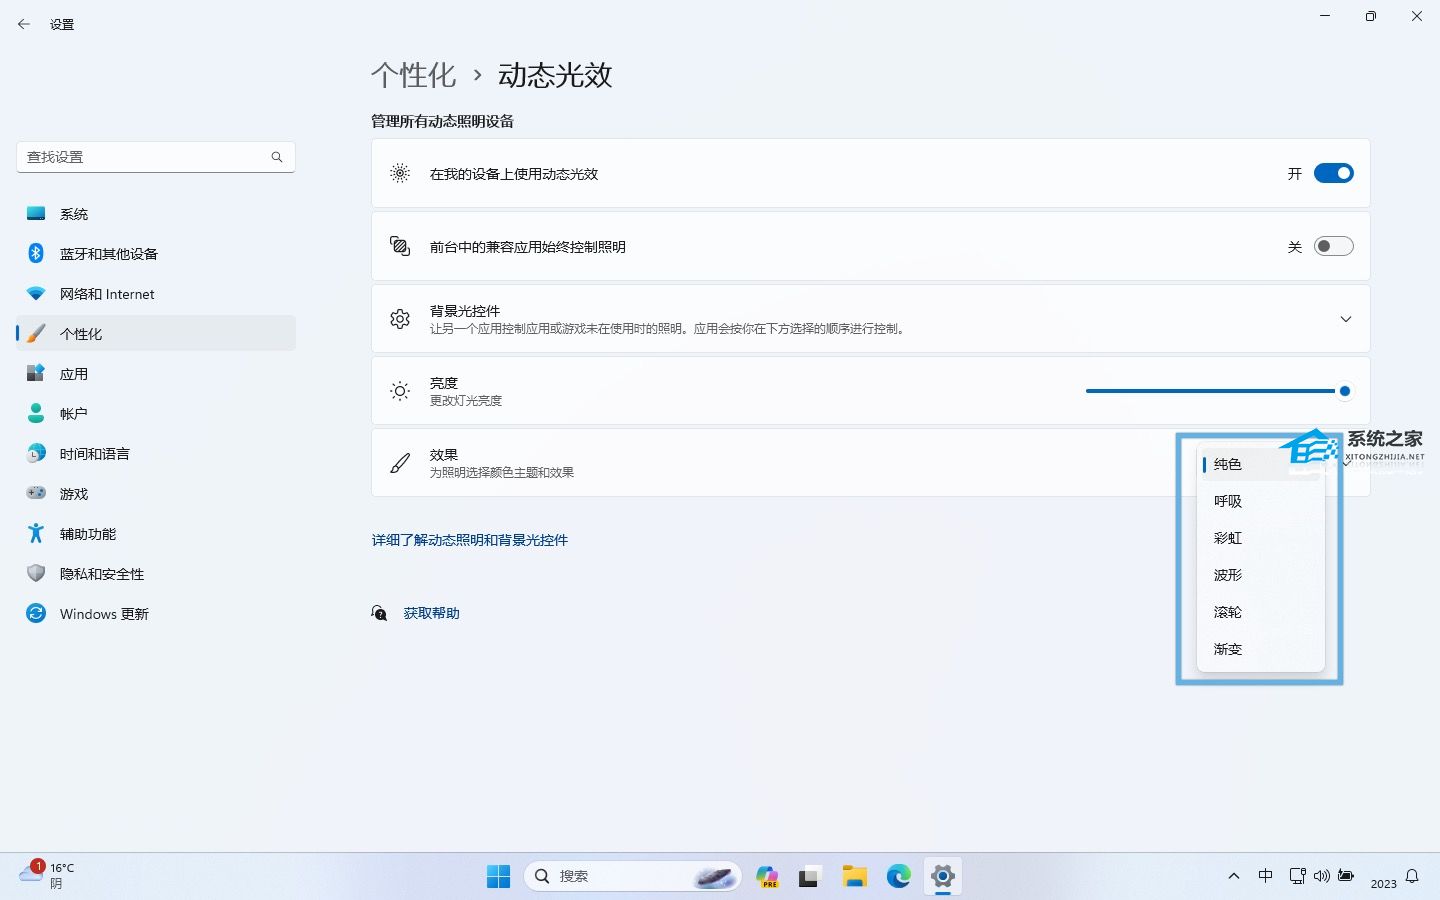This screenshot has width=1440, height=900.
Task: Adjust the 亮度 brightness slider
Action: [1345, 391]
